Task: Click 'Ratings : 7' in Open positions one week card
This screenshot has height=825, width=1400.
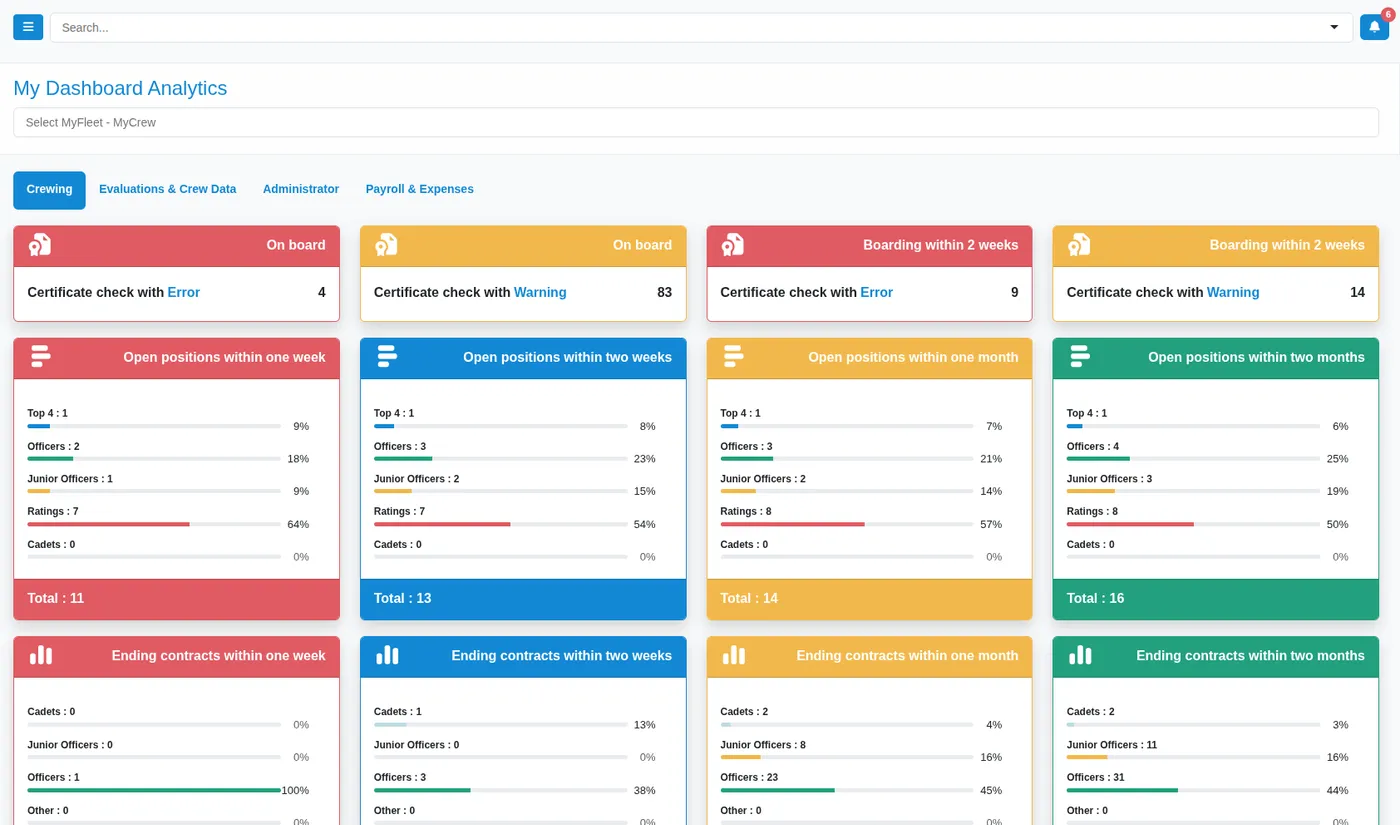Action: pyautogui.click(x=53, y=511)
